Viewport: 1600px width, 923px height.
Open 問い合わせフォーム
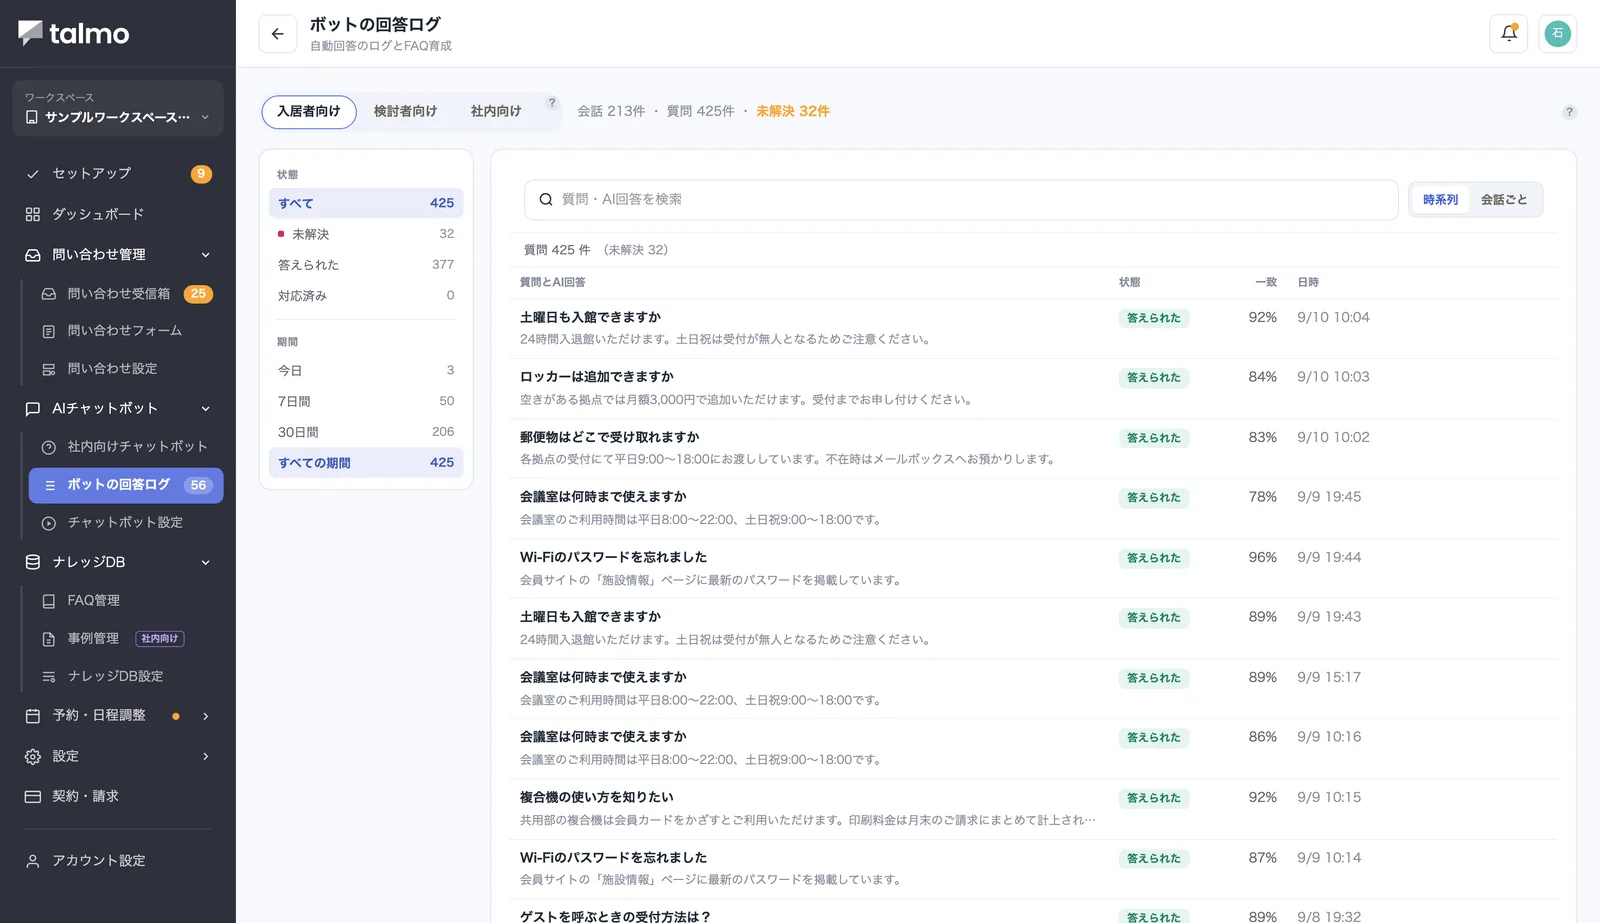click(126, 331)
